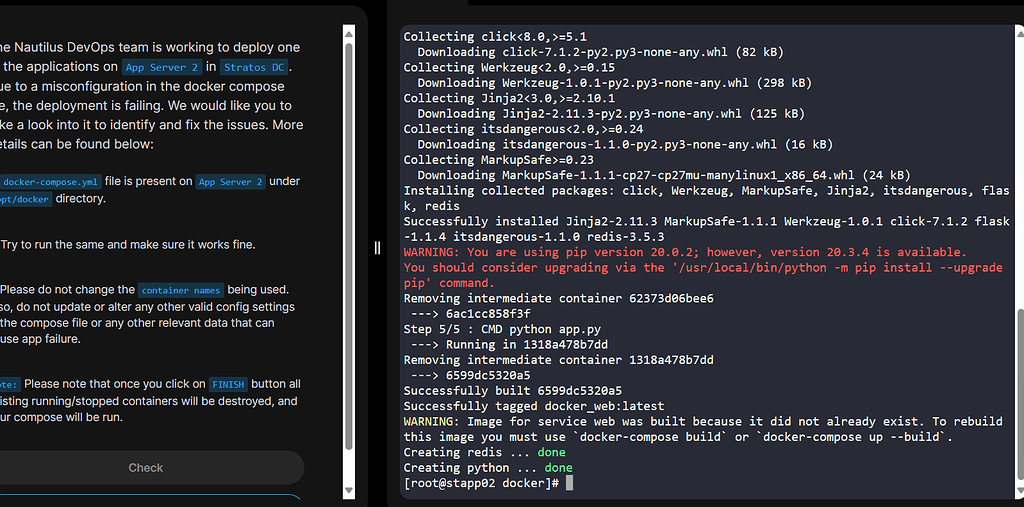
Task: Click the 'Successfully tagged docker_web:latest' line
Action: point(533,406)
